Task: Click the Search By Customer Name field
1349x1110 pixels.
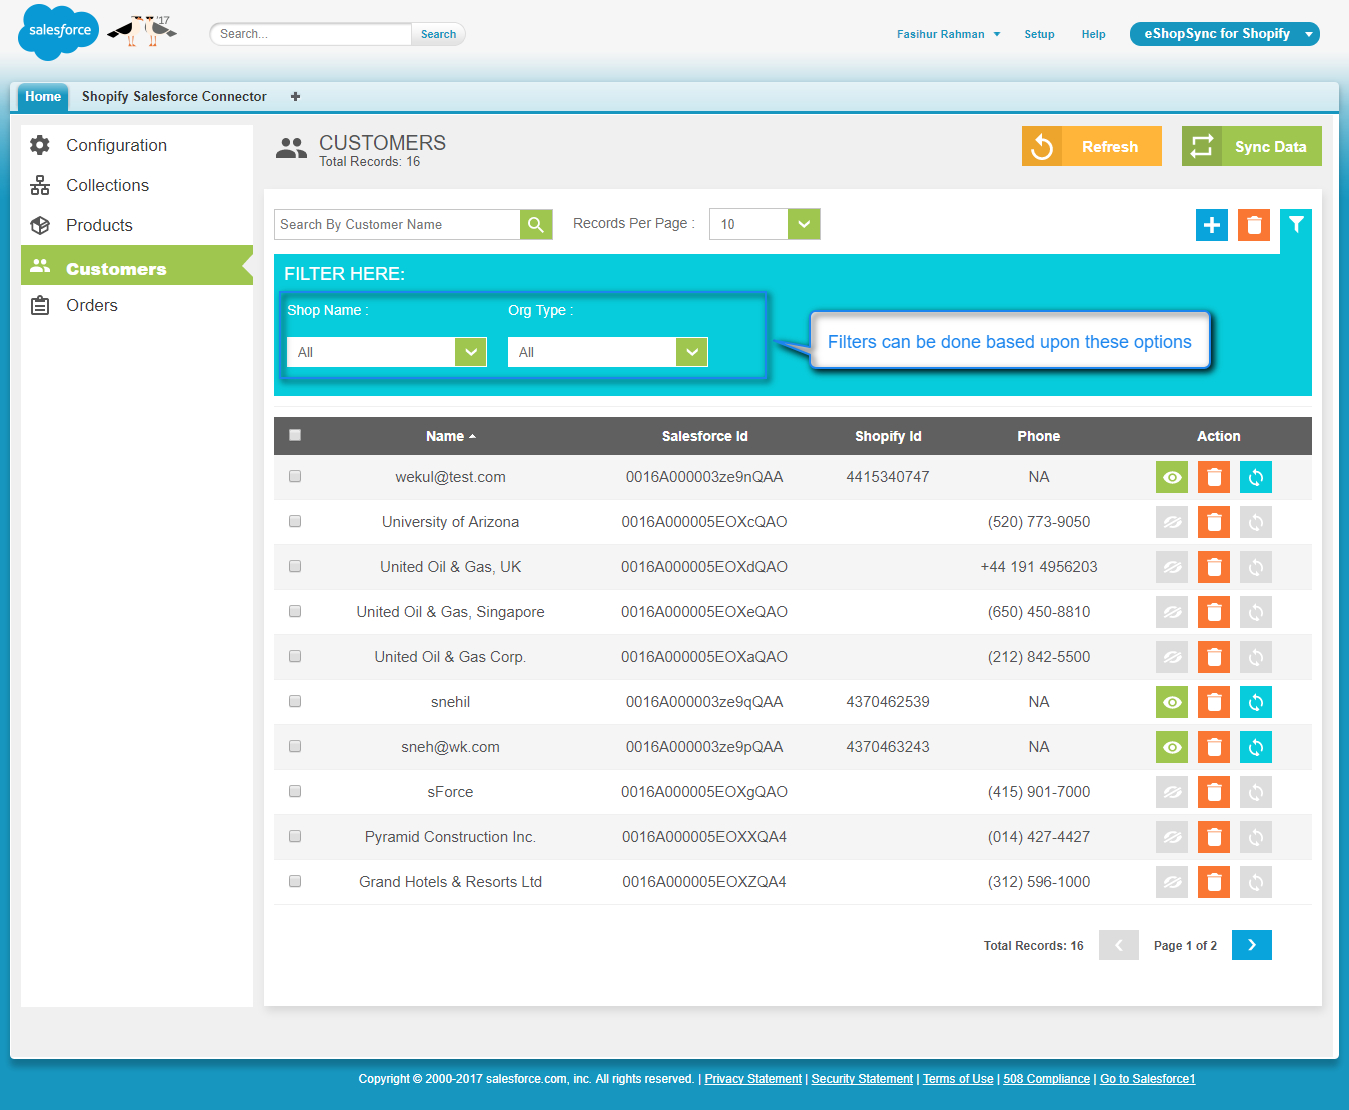Action: 397,224
